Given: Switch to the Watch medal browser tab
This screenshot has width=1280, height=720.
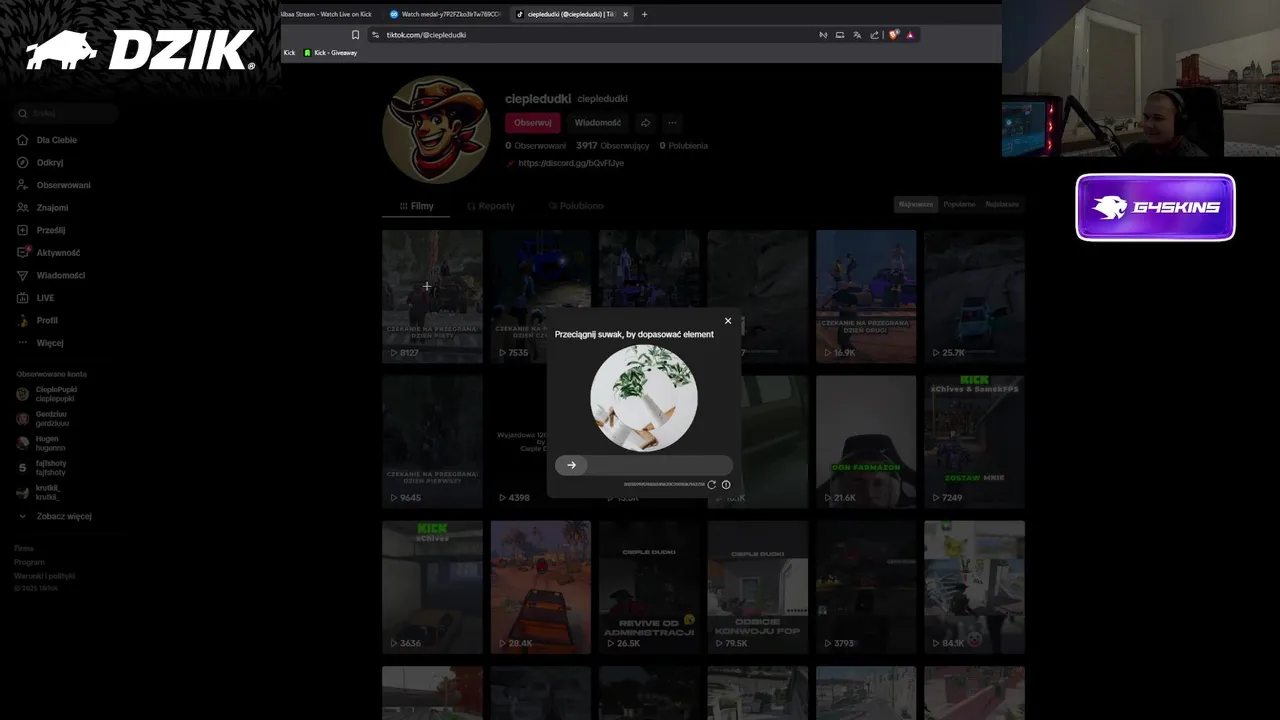Looking at the screenshot, I should [445, 14].
